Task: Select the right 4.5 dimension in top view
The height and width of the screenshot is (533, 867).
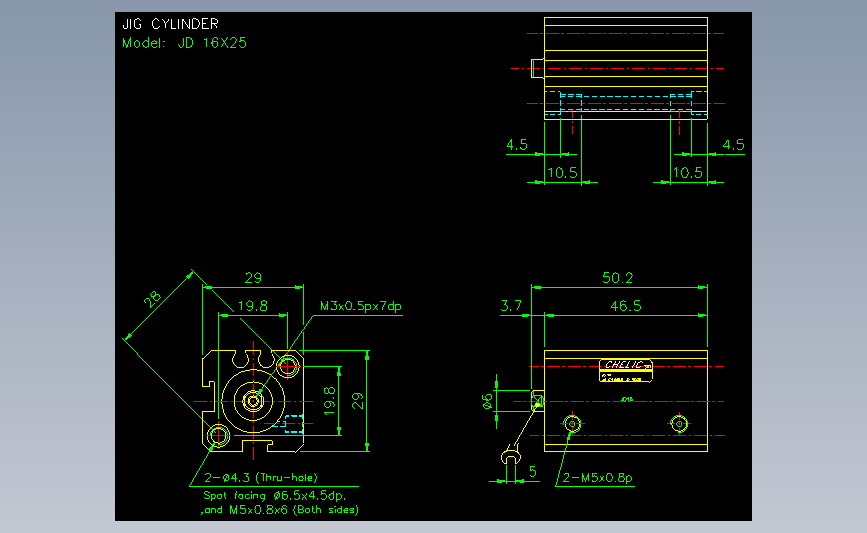Action: 734,145
